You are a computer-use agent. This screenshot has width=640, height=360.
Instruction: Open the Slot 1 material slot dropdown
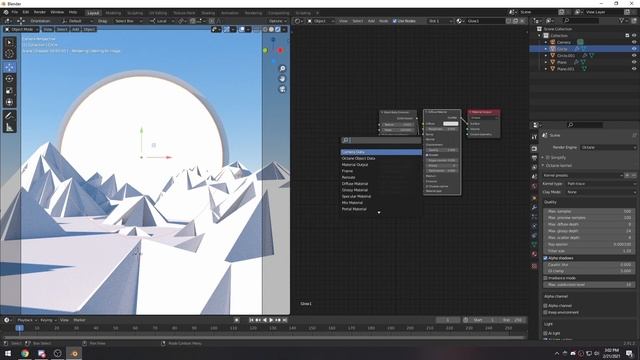pyautogui.click(x=440, y=21)
